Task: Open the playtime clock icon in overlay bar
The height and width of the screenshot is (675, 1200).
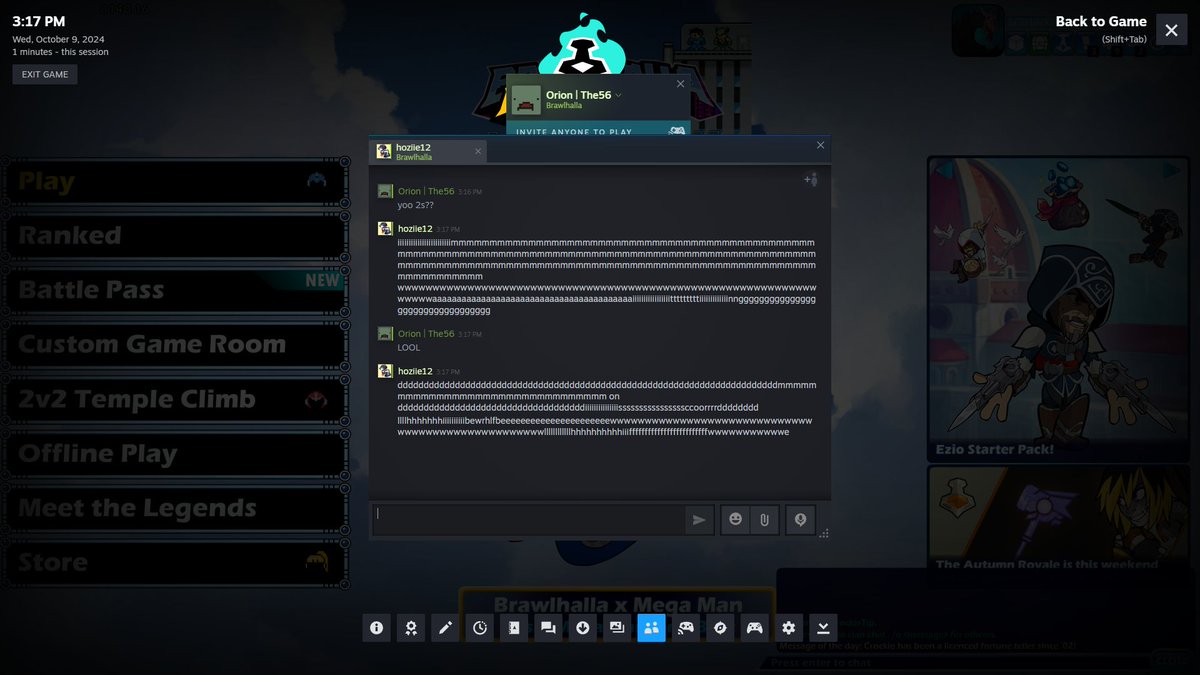Action: [x=480, y=628]
